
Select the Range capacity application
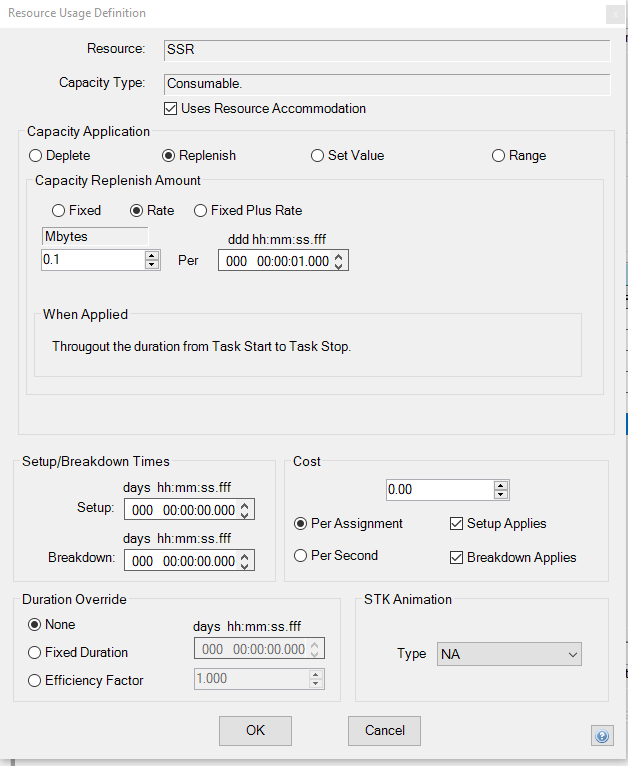(498, 156)
